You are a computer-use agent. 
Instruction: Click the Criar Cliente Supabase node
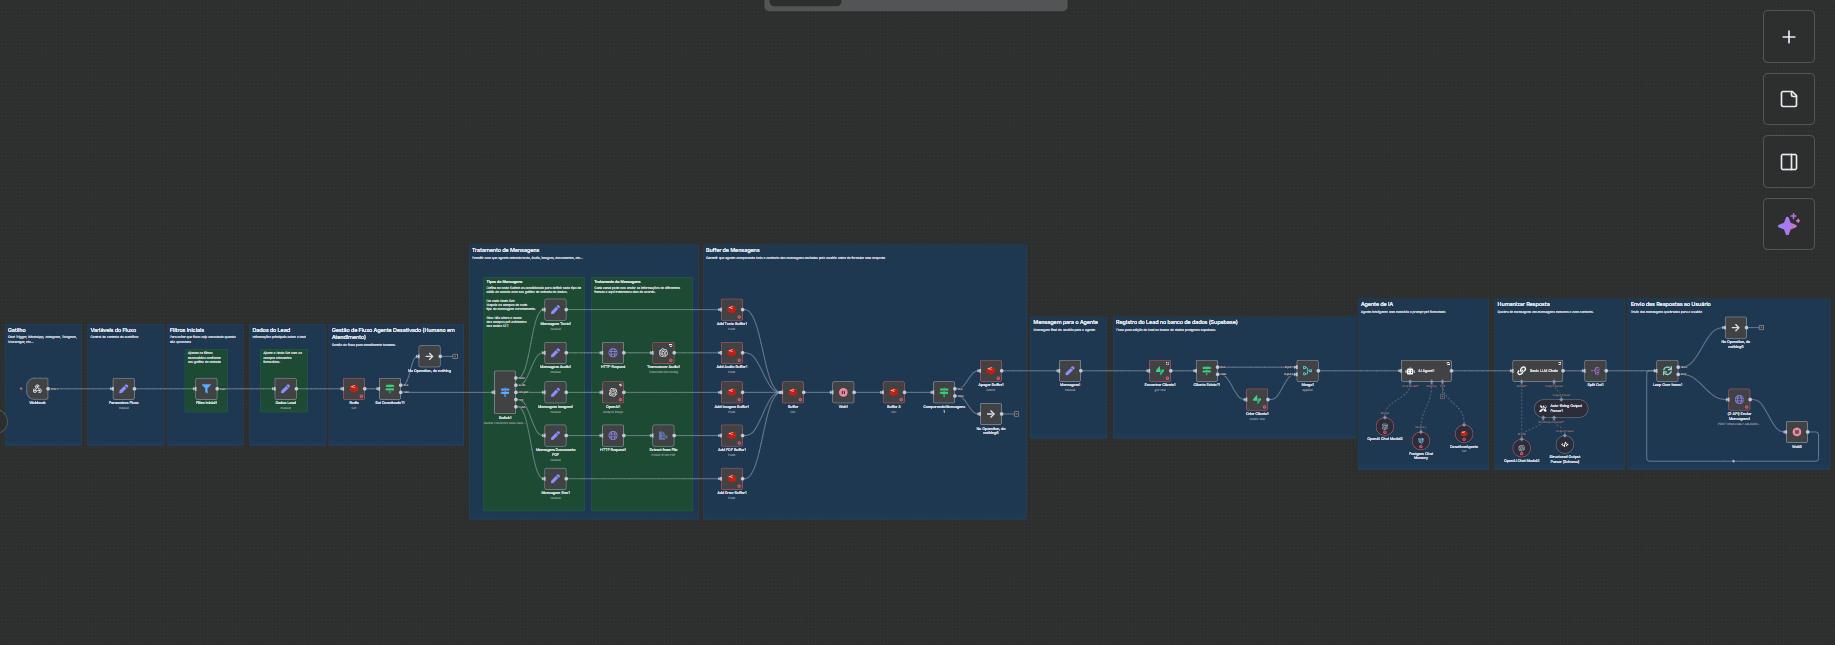(1257, 400)
